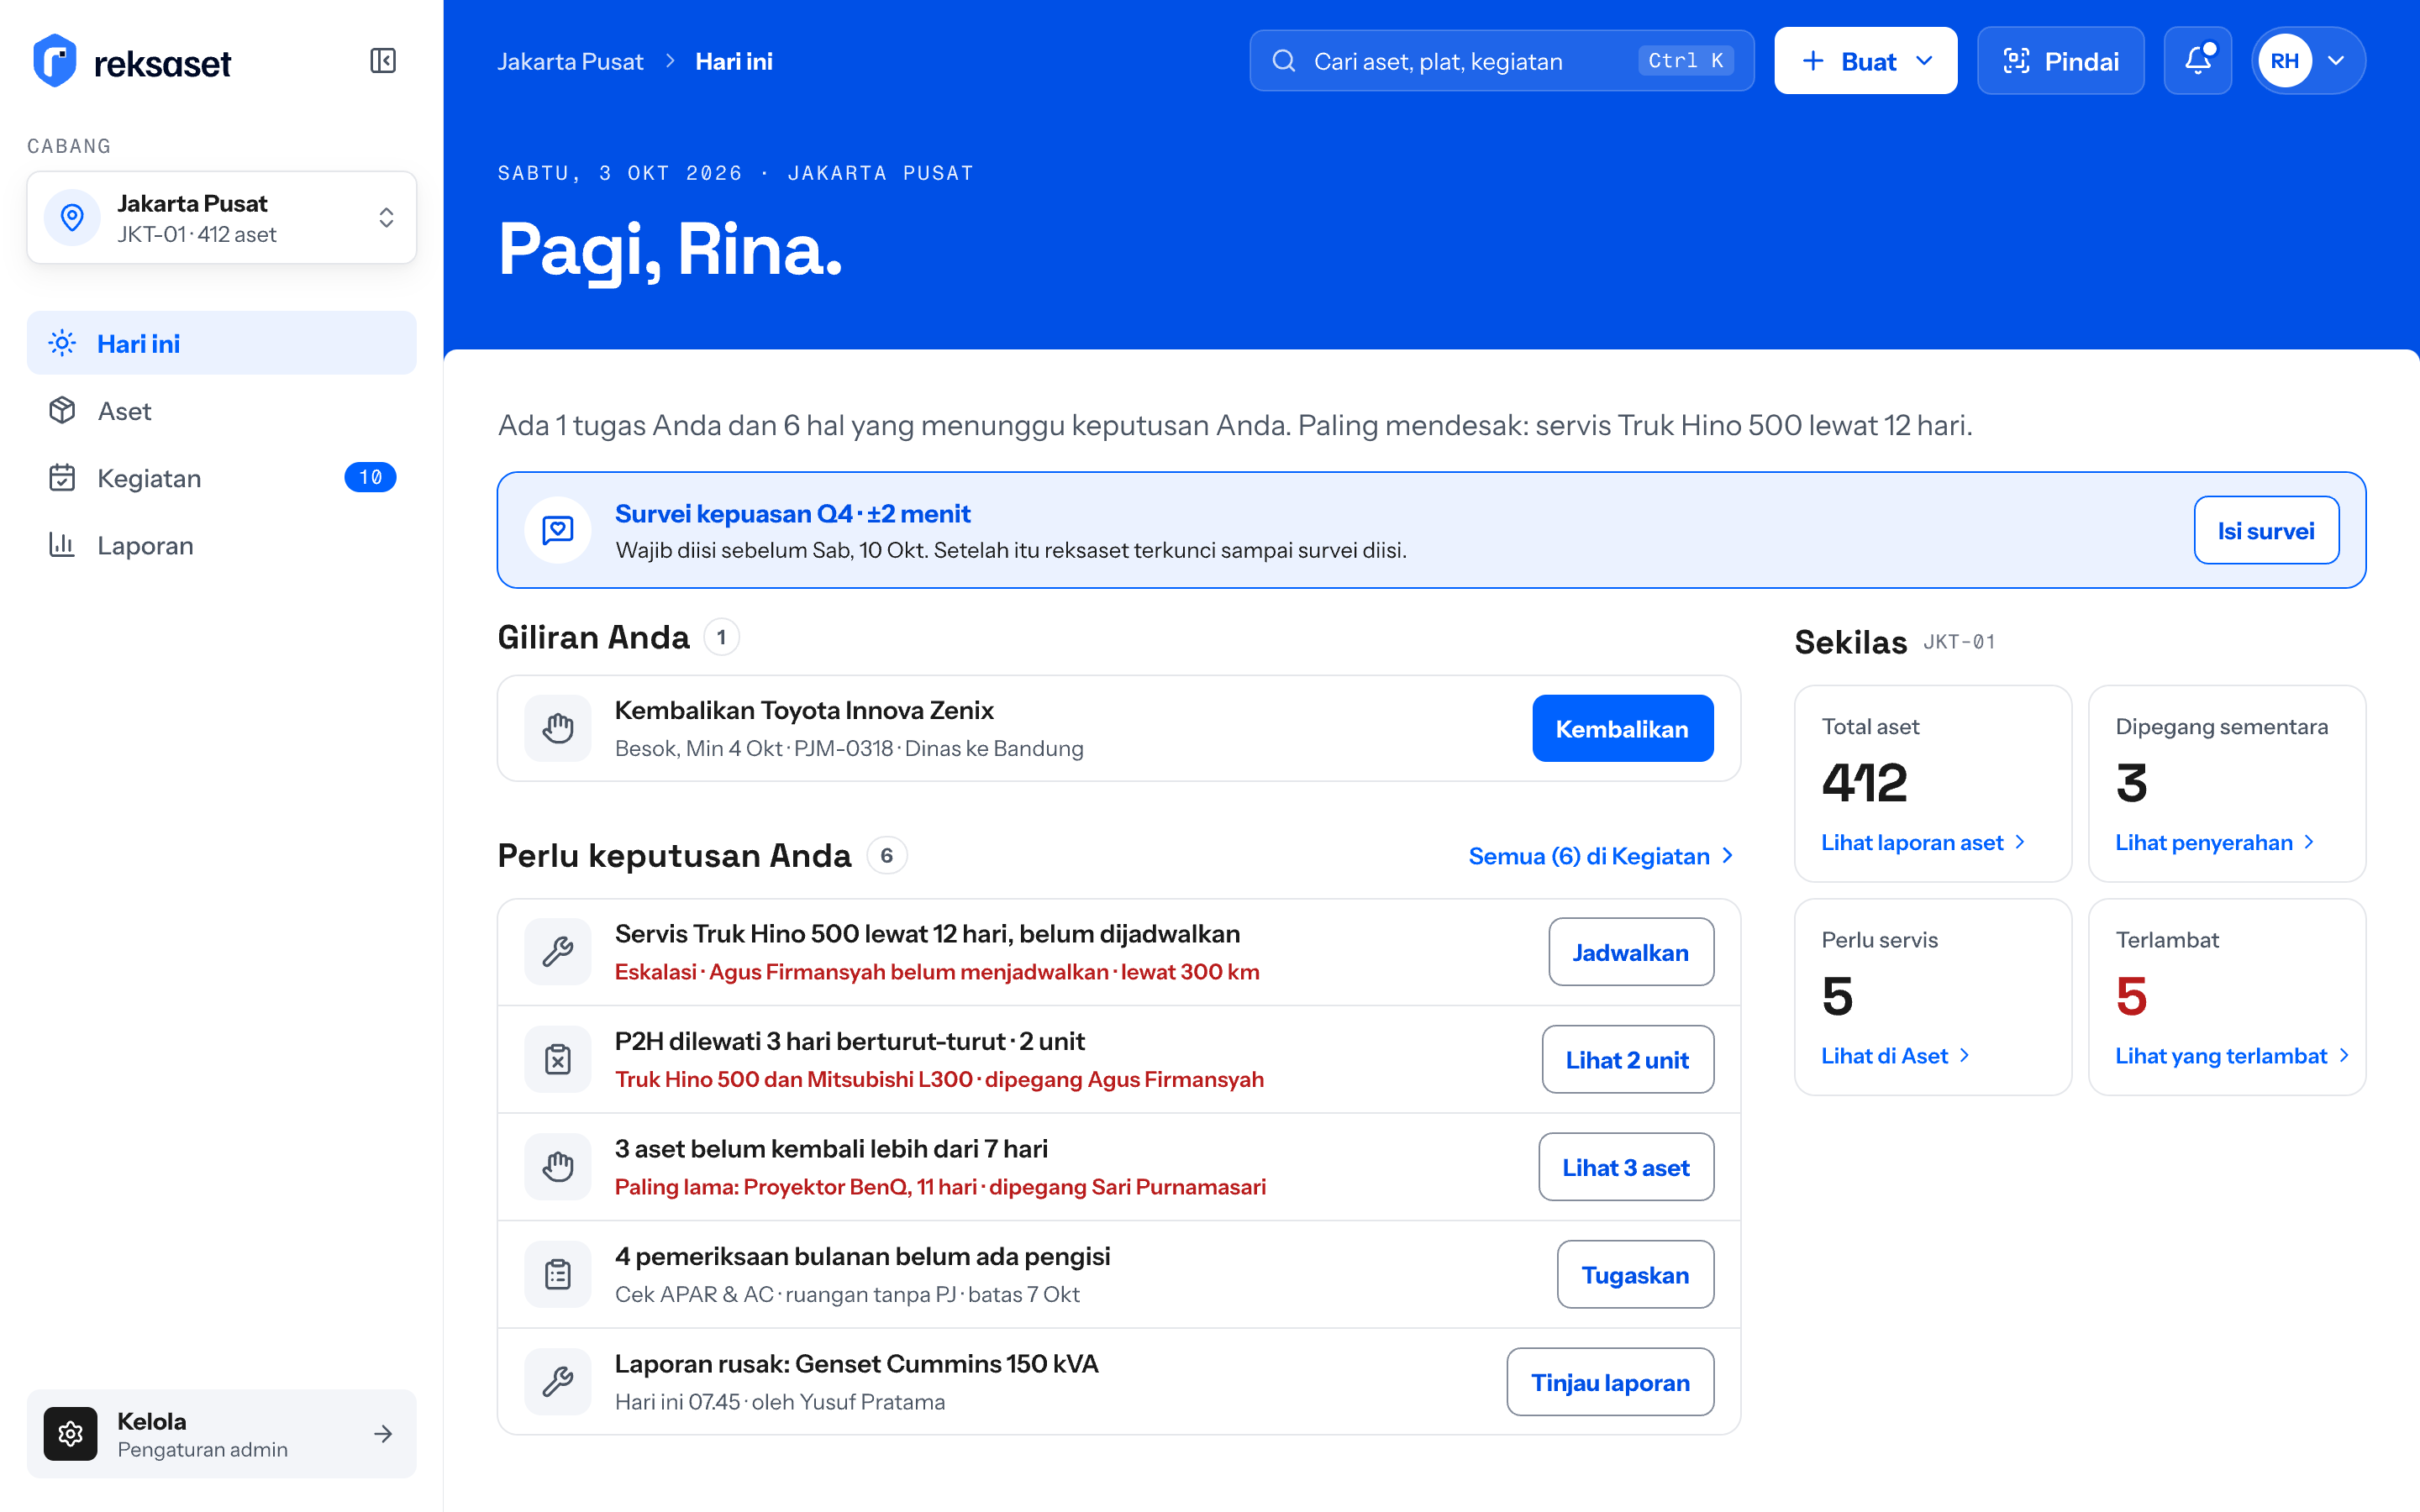Viewport: 2420px width, 1512px height.
Task: Expand the profile menu chevron
Action: 2336,61
